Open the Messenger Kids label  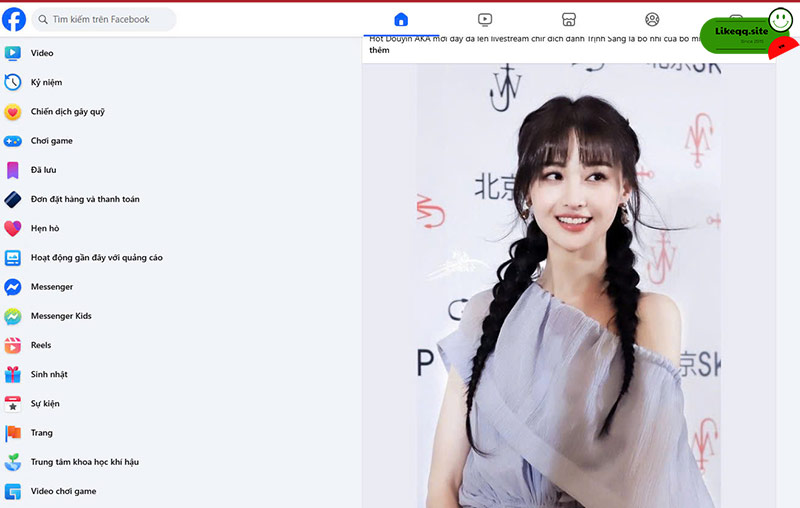(61, 316)
